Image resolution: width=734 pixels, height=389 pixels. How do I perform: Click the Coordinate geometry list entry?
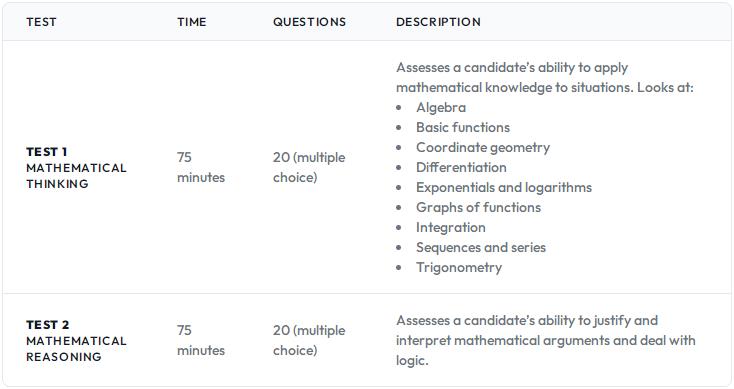click(x=483, y=147)
